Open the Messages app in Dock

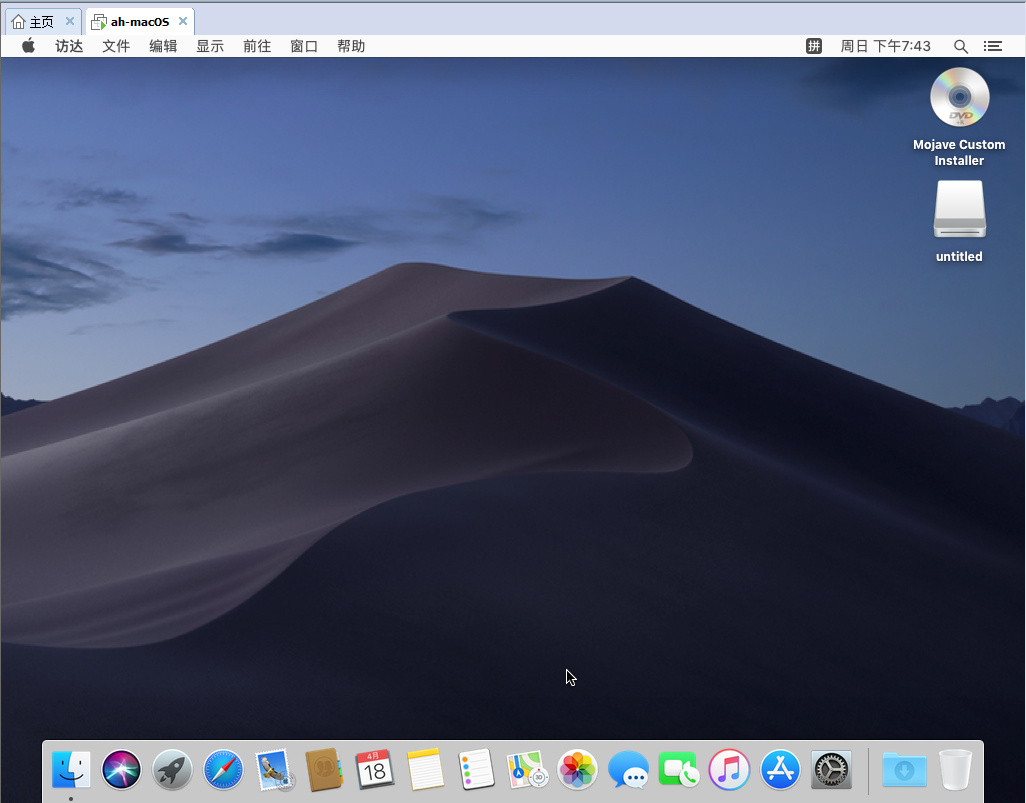pyautogui.click(x=628, y=769)
